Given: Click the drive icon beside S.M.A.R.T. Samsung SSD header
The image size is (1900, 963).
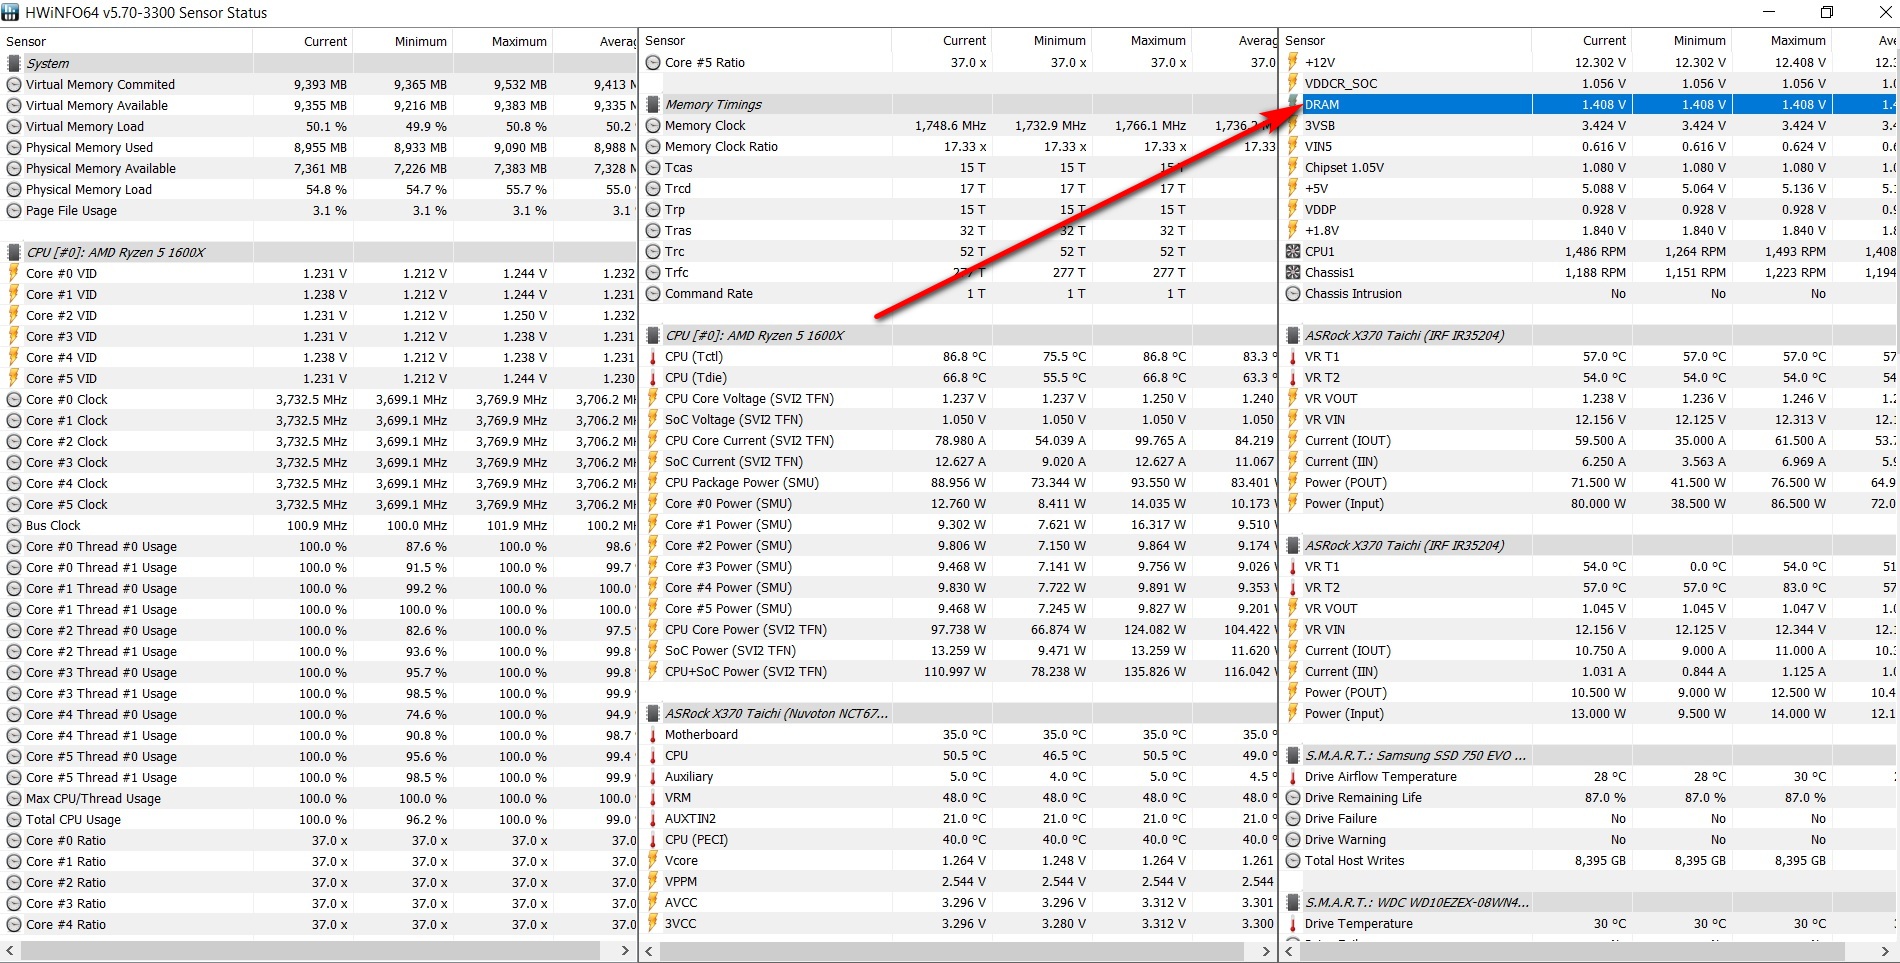Looking at the screenshot, I should pyautogui.click(x=1293, y=756).
